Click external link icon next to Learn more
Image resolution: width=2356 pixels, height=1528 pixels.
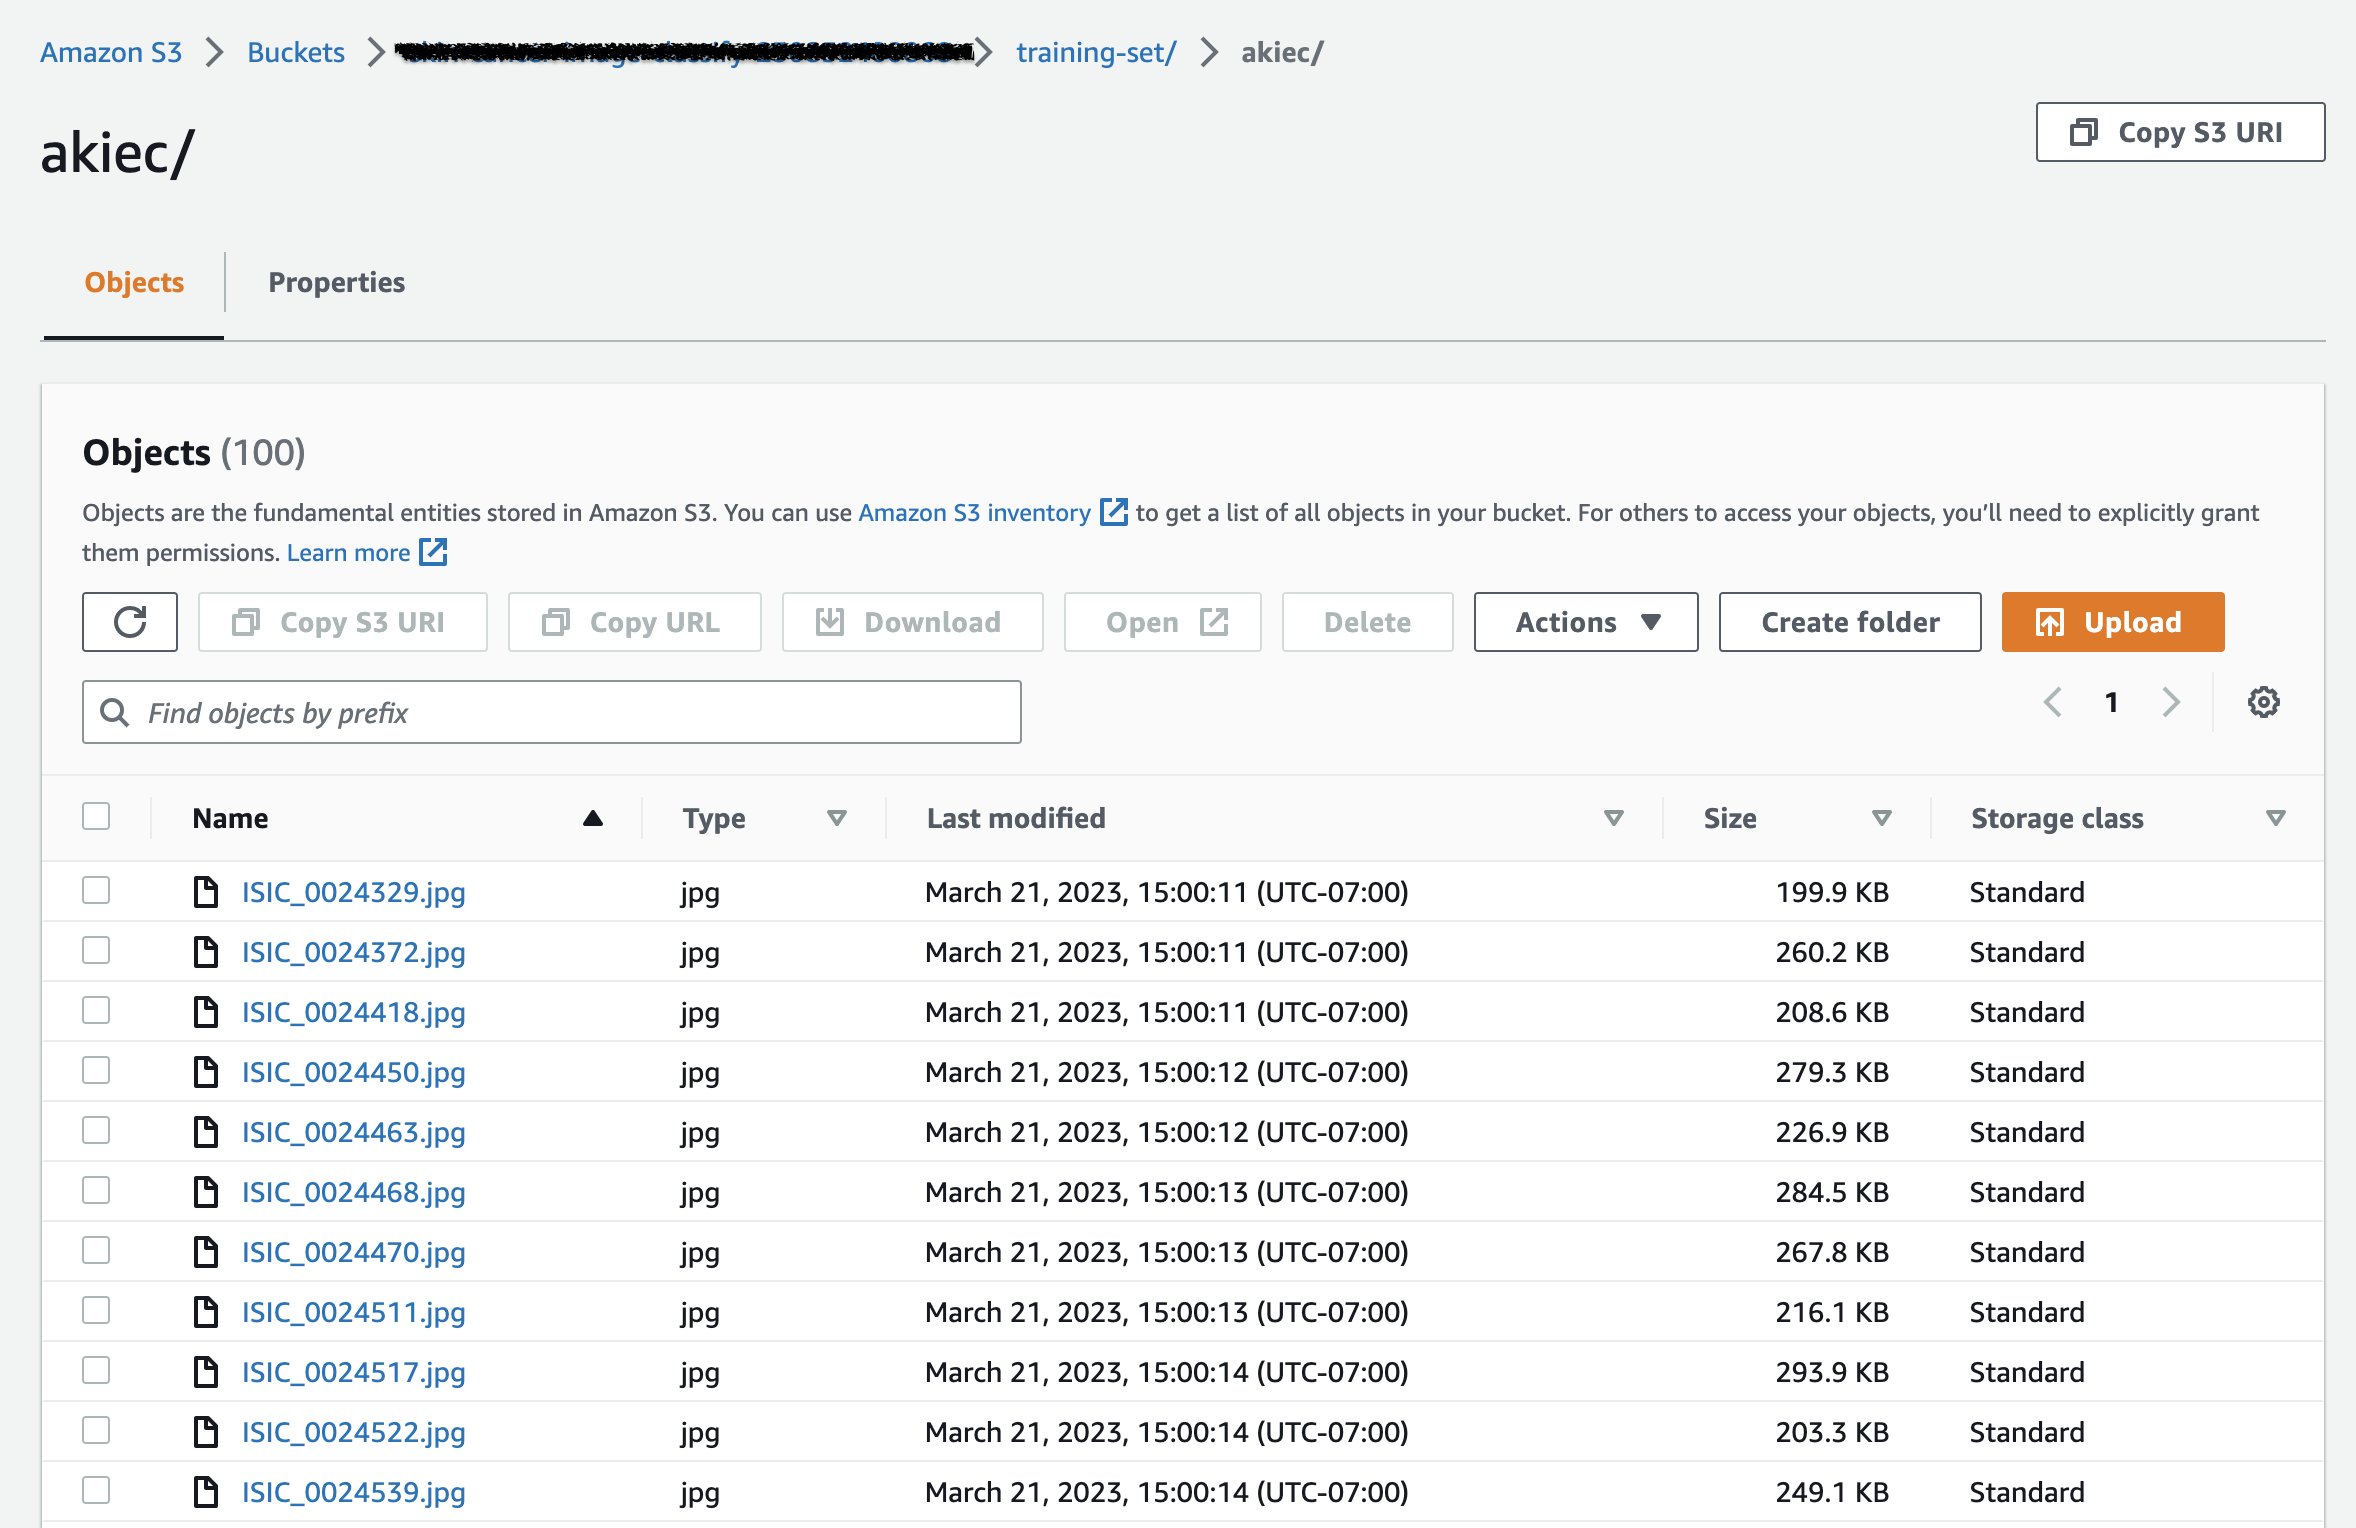tap(433, 552)
